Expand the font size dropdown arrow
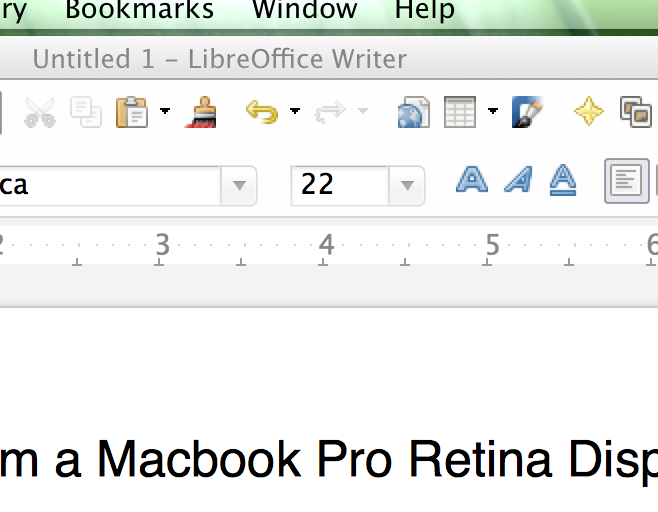This screenshot has height=512, width=658. 407,185
